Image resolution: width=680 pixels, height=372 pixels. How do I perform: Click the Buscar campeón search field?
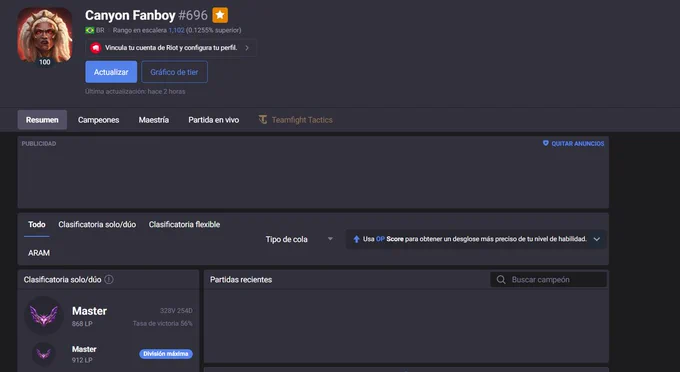(x=549, y=280)
